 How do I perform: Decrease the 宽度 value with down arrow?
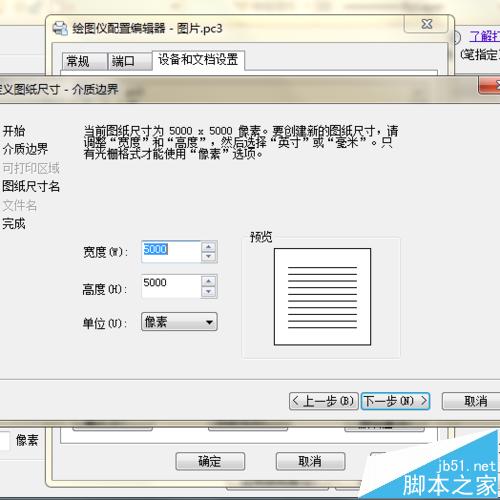coord(209,257)
